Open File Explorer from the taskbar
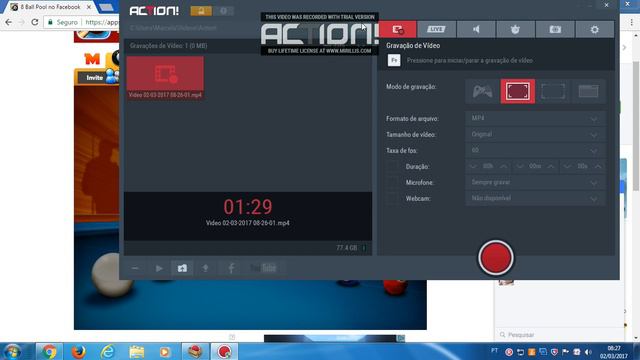 137,352
